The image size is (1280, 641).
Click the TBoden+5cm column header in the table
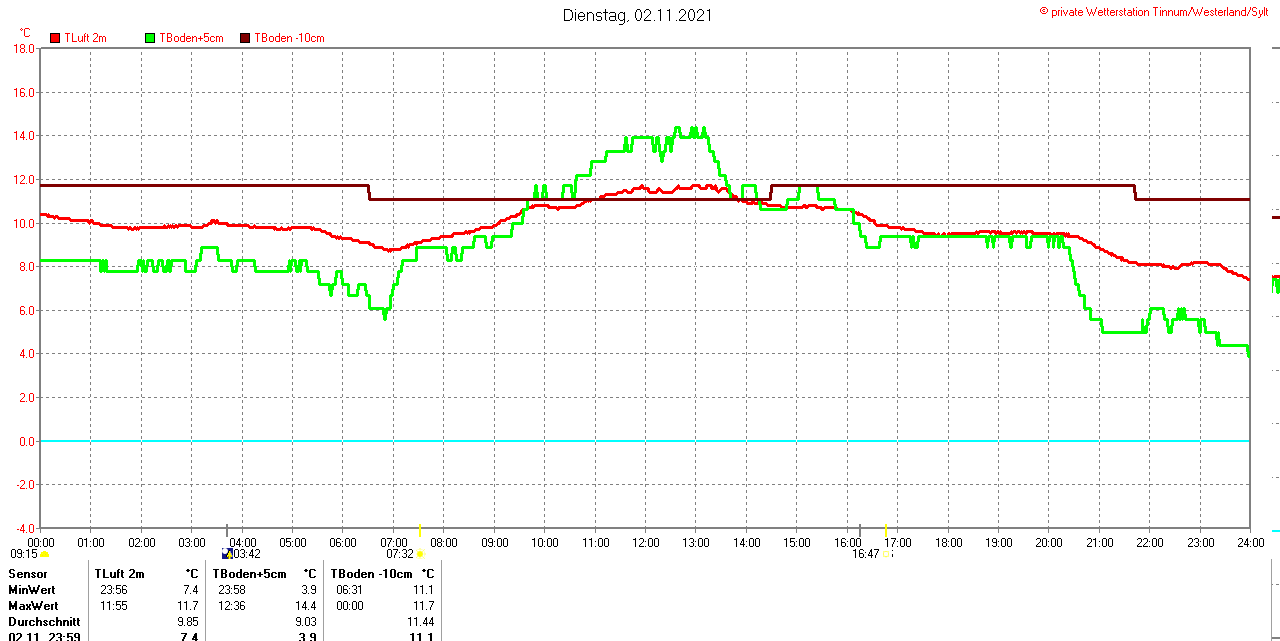point(249,574)
